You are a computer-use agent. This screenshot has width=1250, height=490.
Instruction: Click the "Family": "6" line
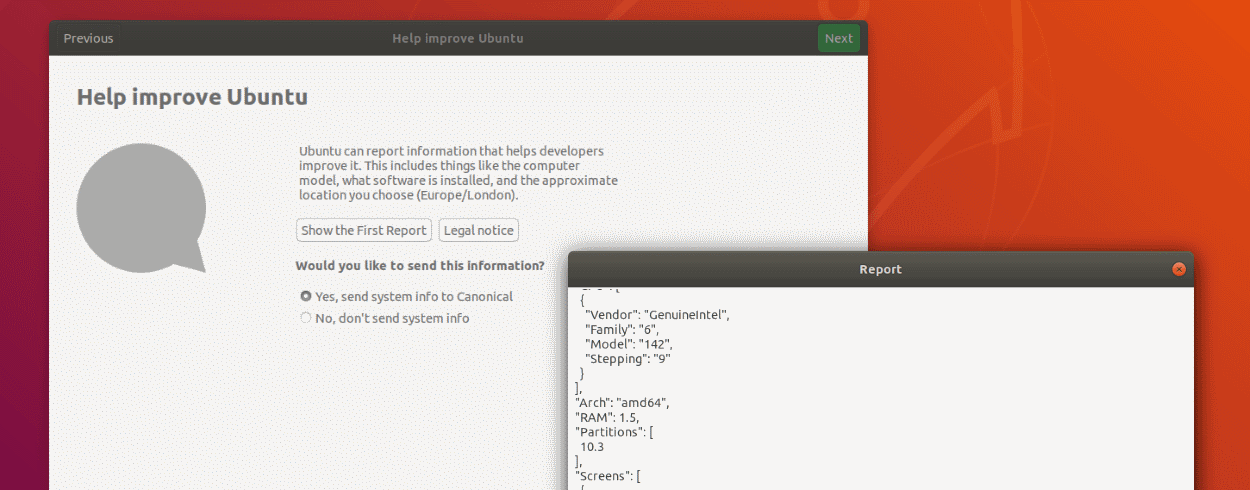622,329
